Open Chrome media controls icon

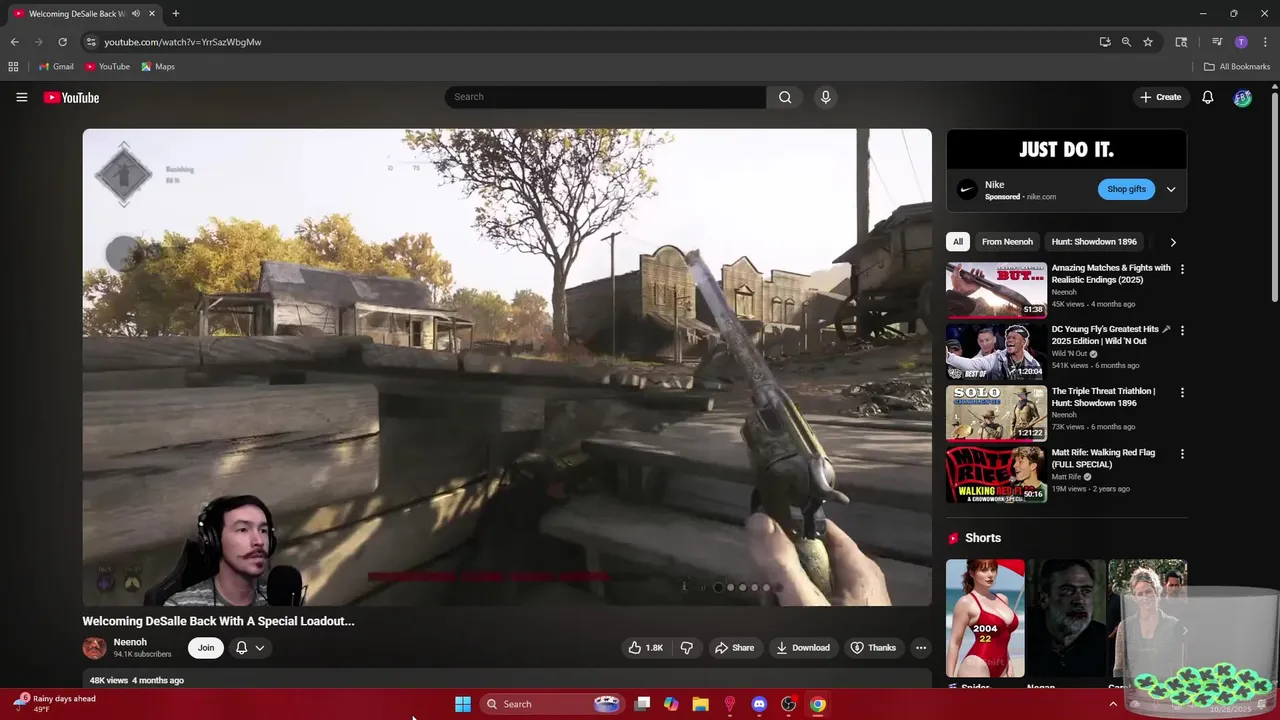(x=1217, y=42)
